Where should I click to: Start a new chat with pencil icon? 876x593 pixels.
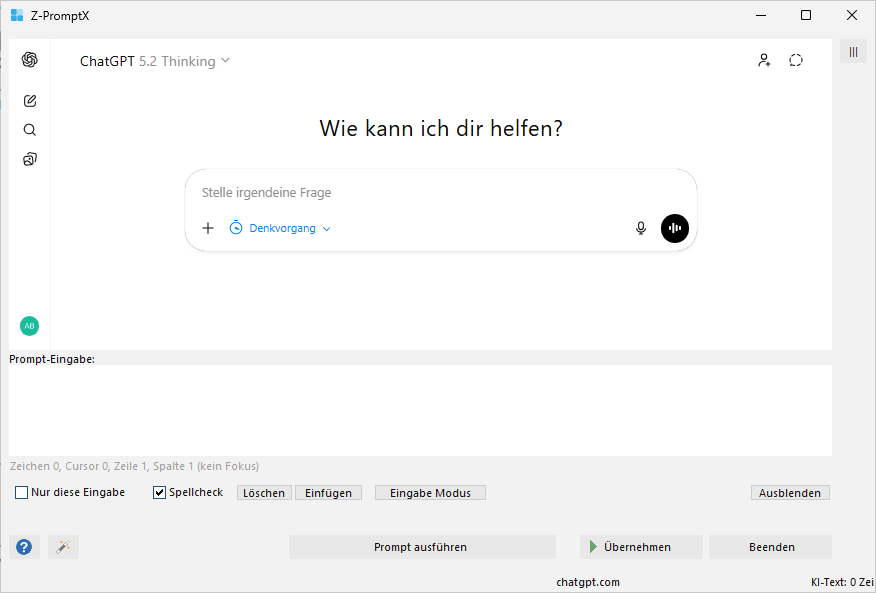click(x=30, y=101)
